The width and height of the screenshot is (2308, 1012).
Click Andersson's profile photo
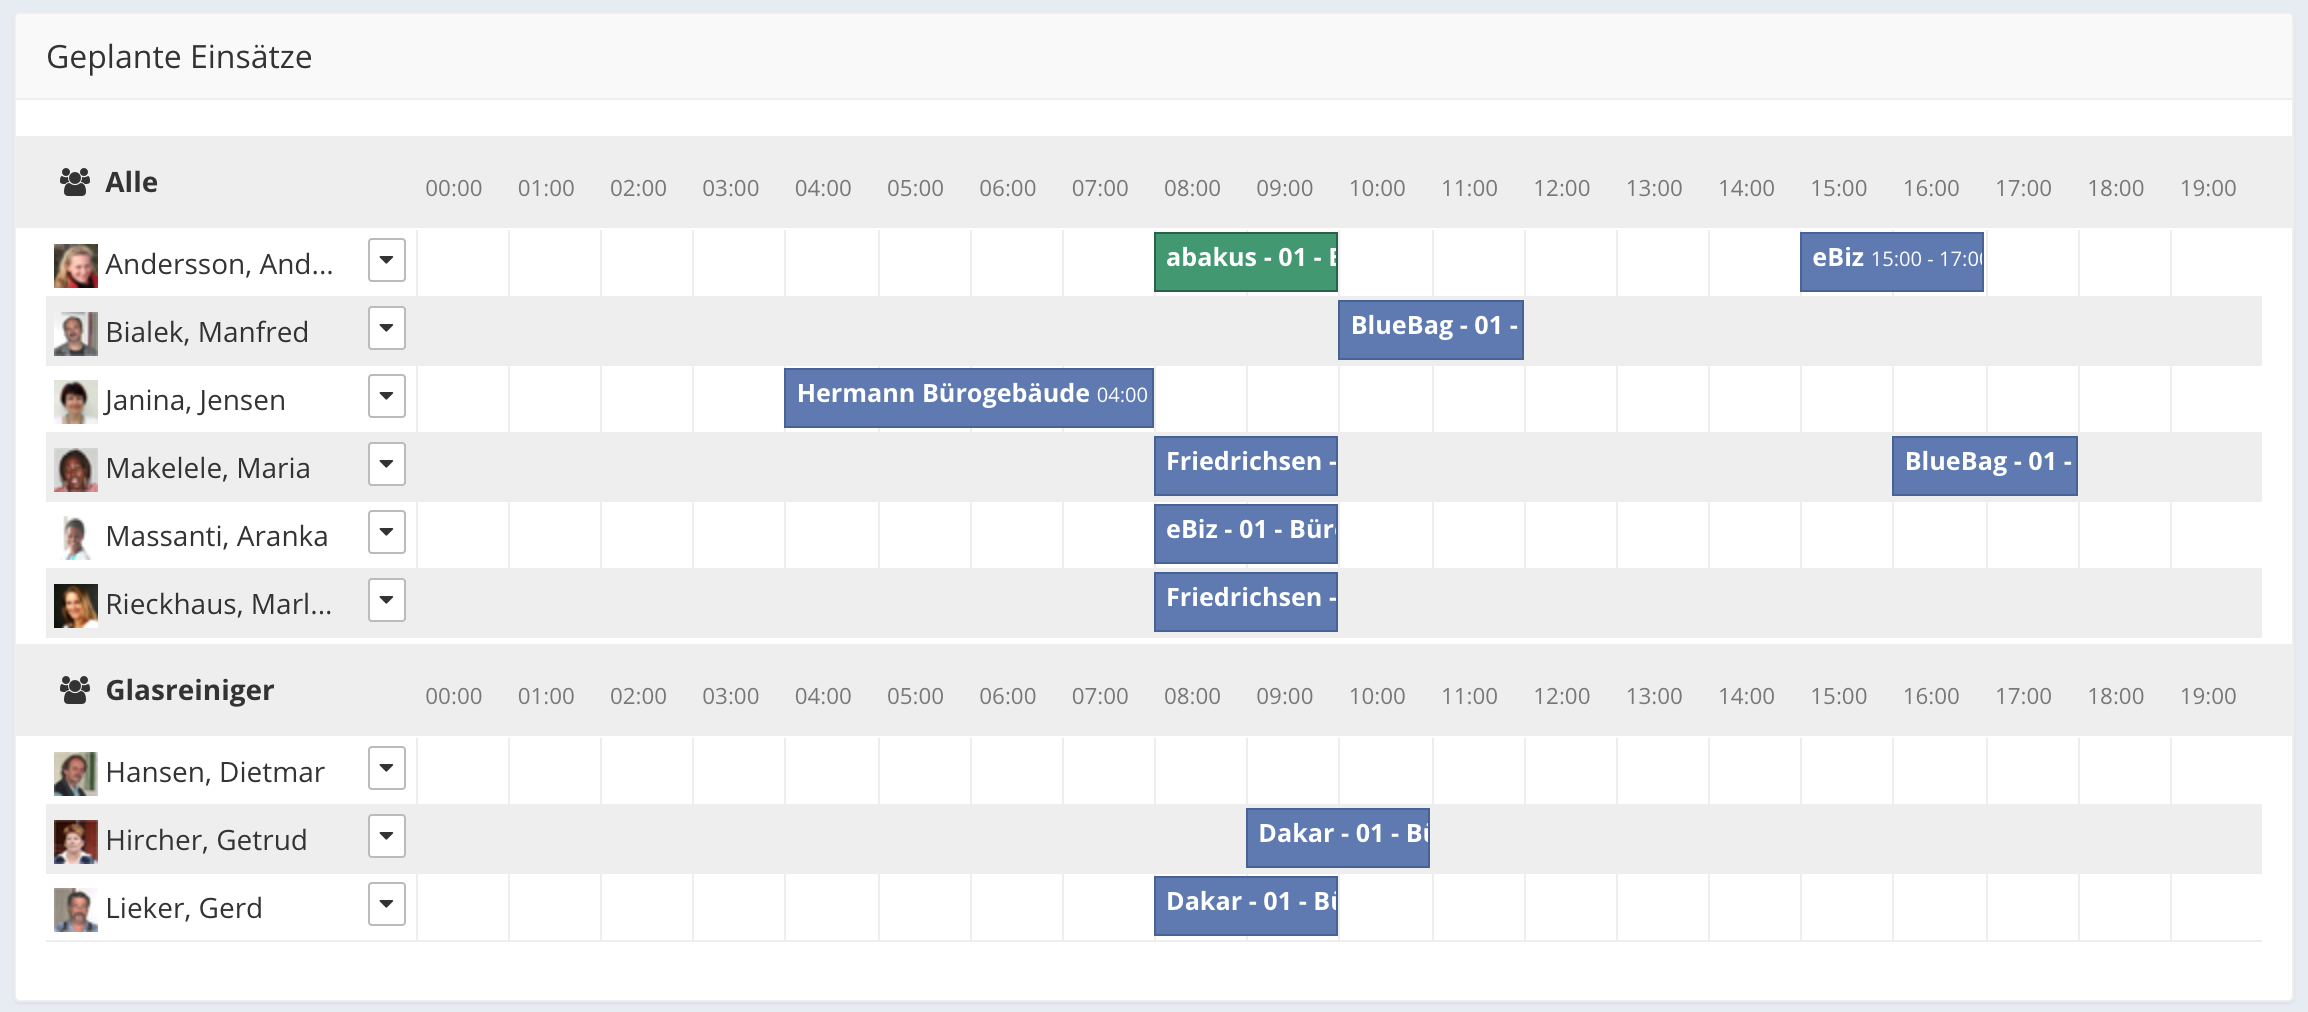pyautogui.click(x=76, y=265)
